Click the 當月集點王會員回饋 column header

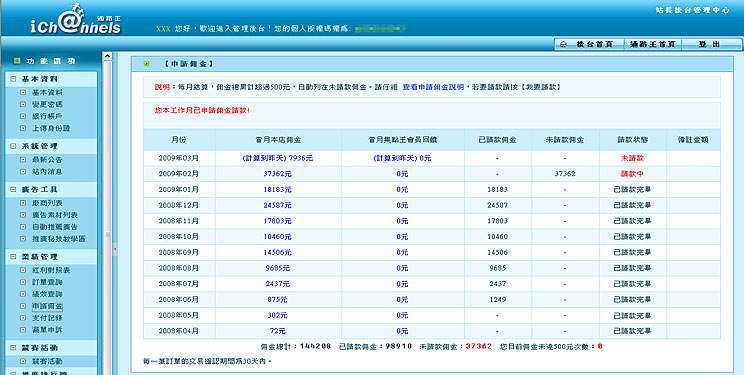pos(402,140)
